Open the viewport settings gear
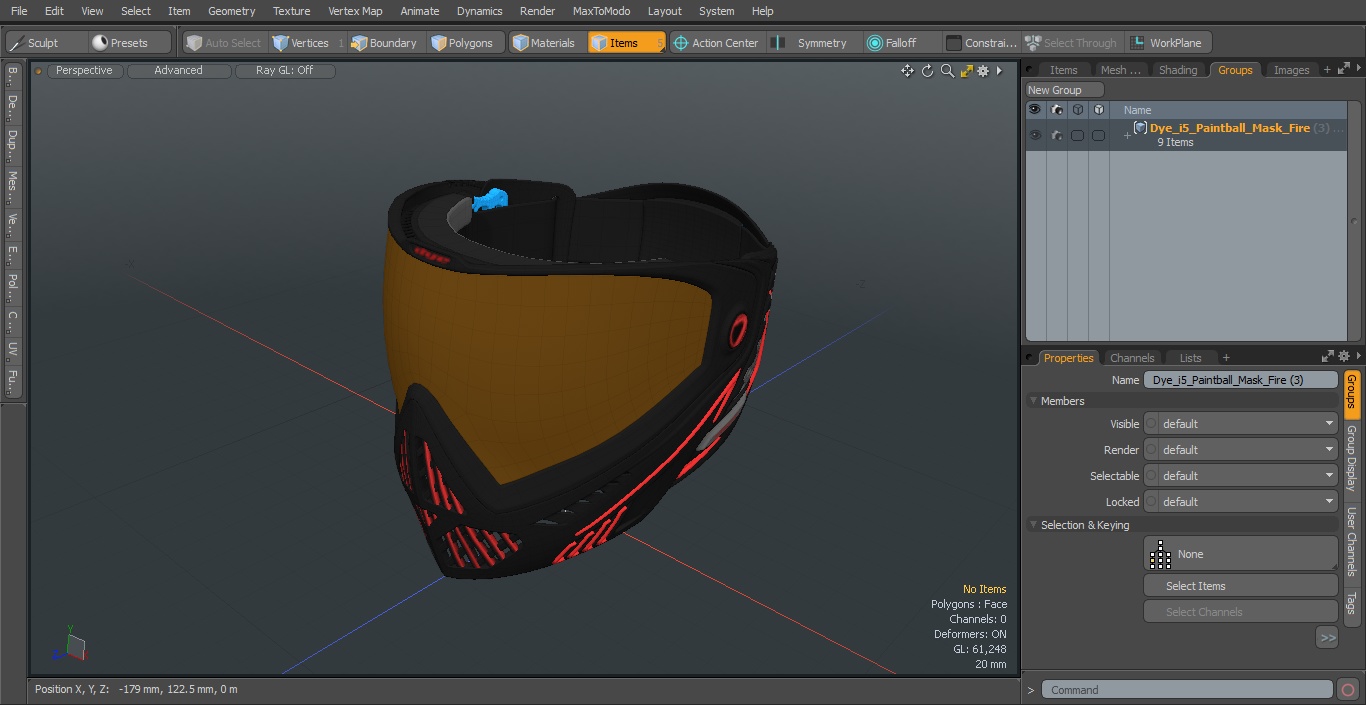 point(983,71)
